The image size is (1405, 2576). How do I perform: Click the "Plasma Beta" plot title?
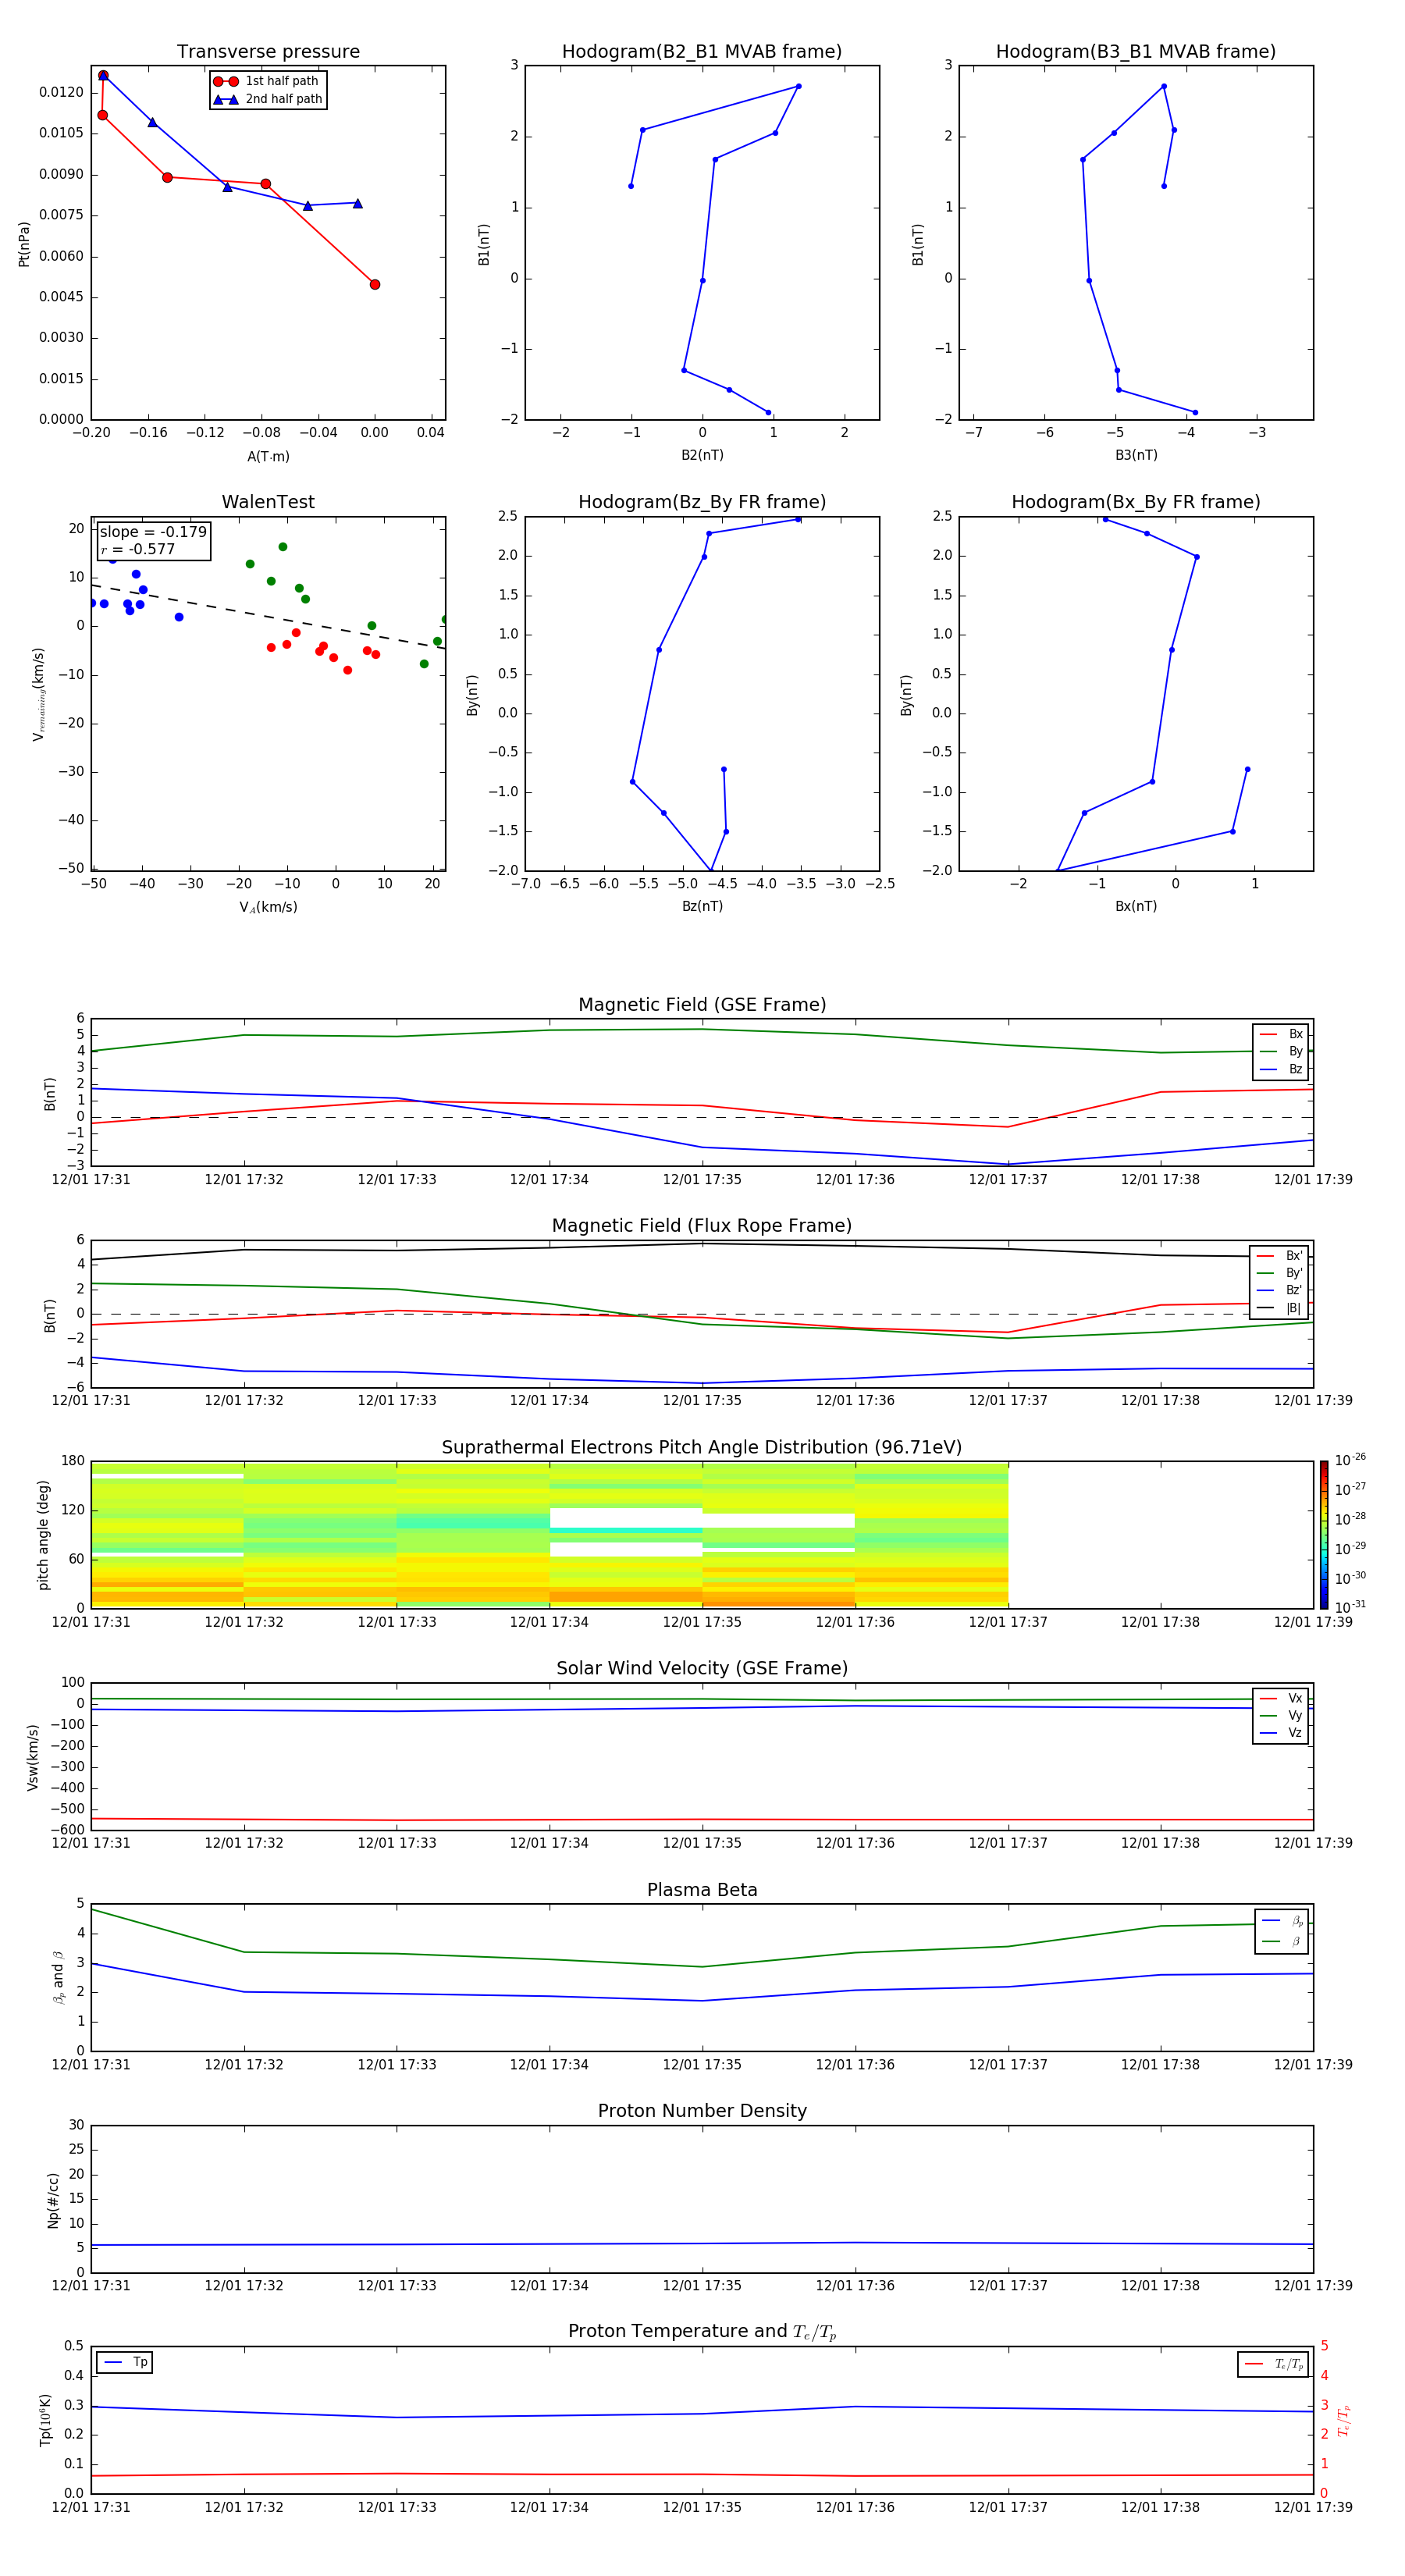(702, 1890)
